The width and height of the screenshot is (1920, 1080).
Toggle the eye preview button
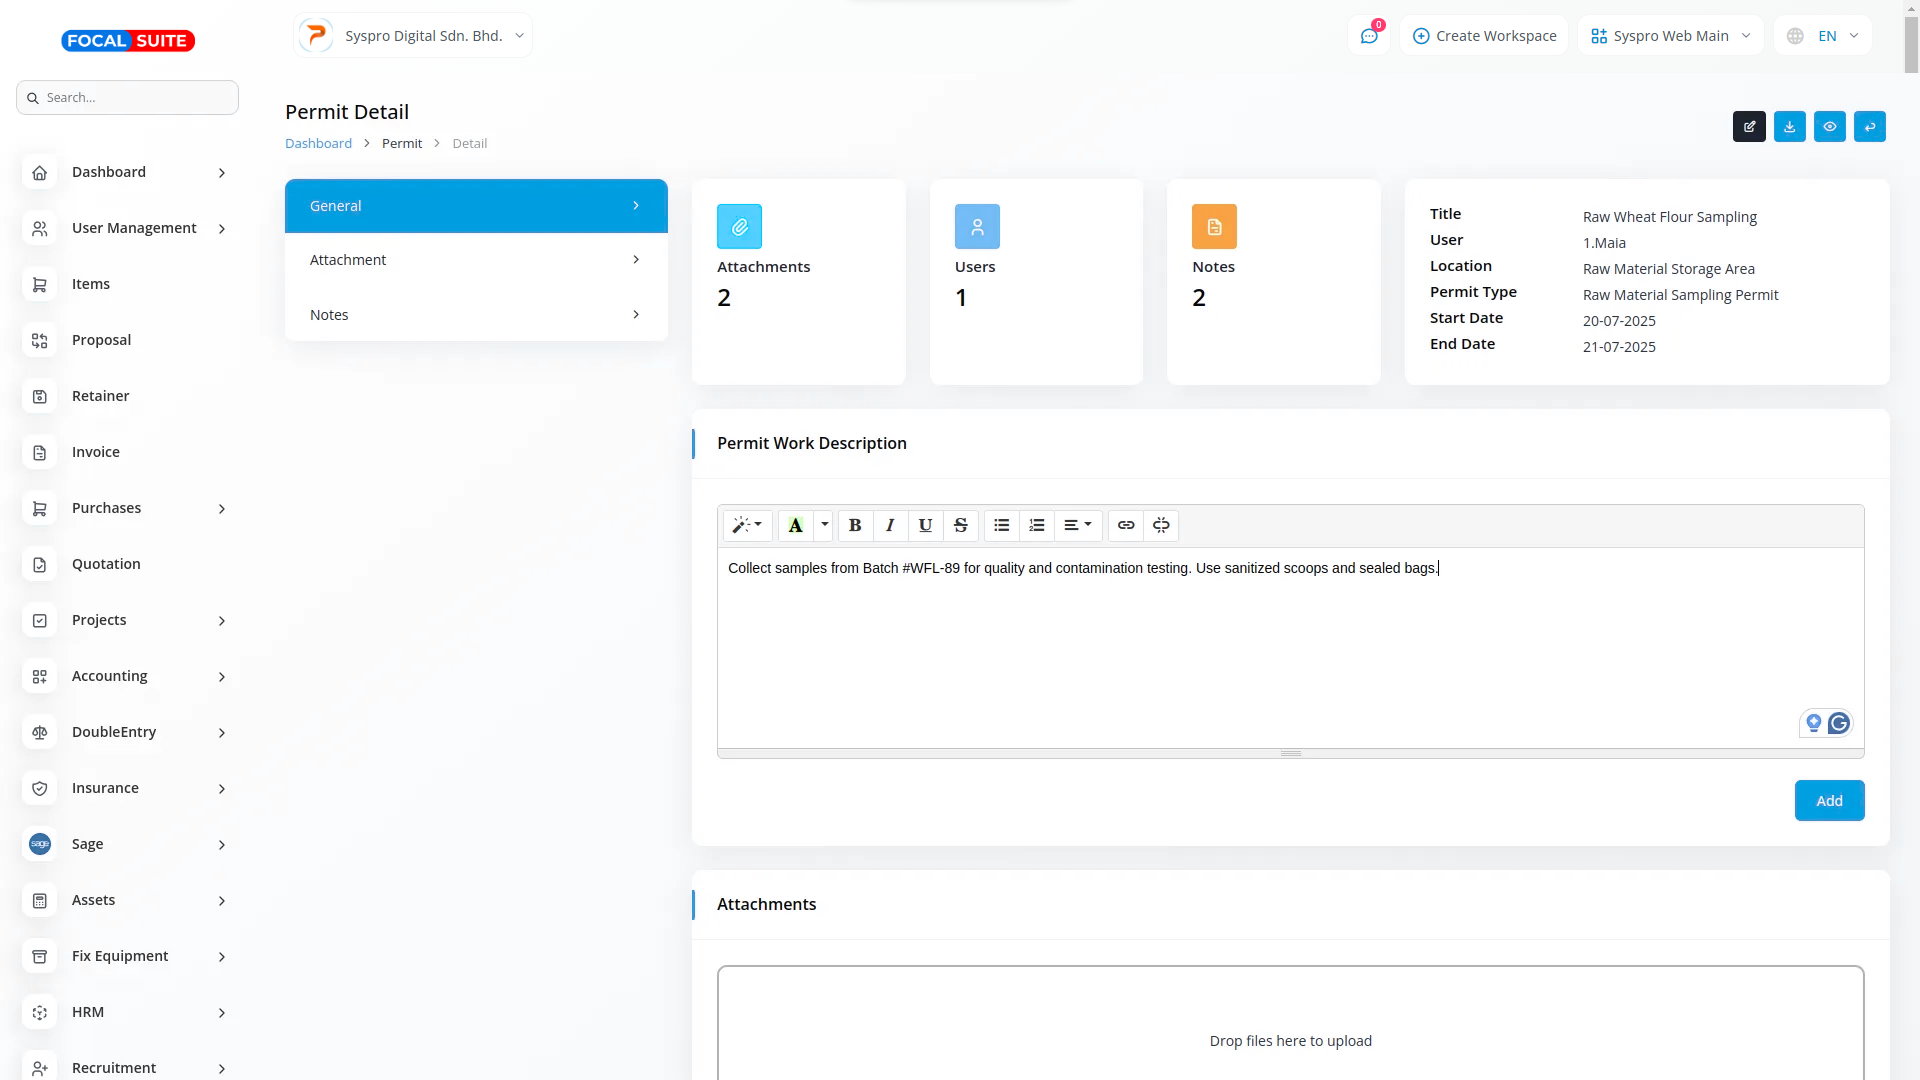coord(1829,127)
